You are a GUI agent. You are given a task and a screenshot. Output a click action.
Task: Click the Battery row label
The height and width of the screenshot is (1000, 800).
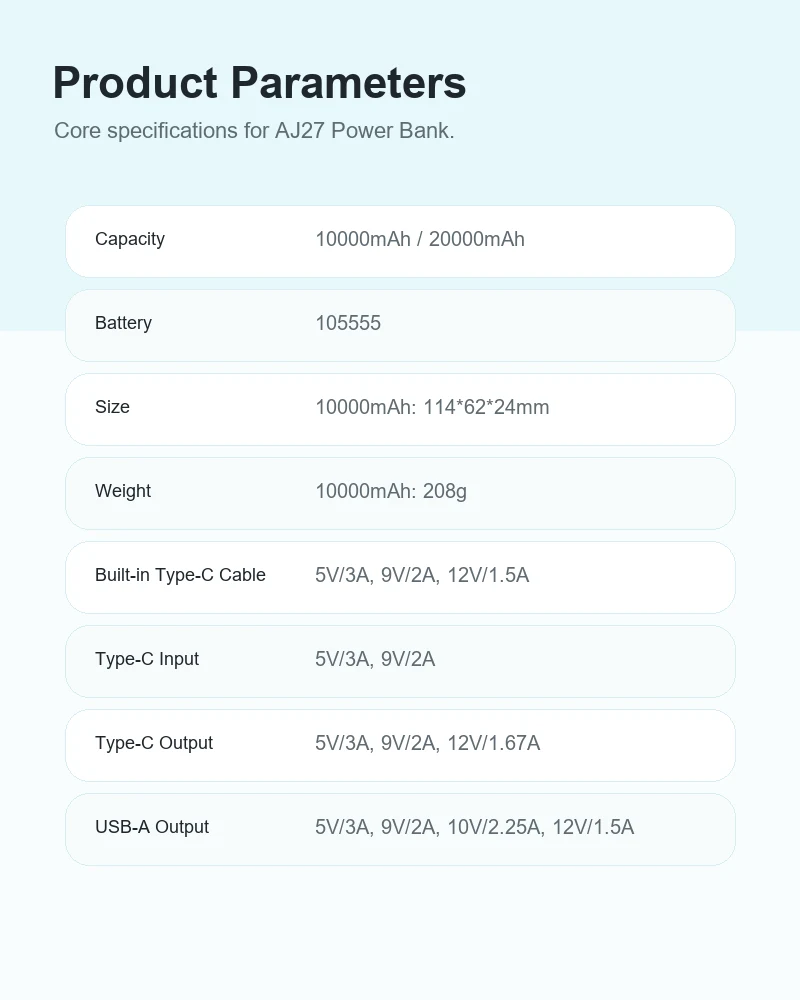123,323
